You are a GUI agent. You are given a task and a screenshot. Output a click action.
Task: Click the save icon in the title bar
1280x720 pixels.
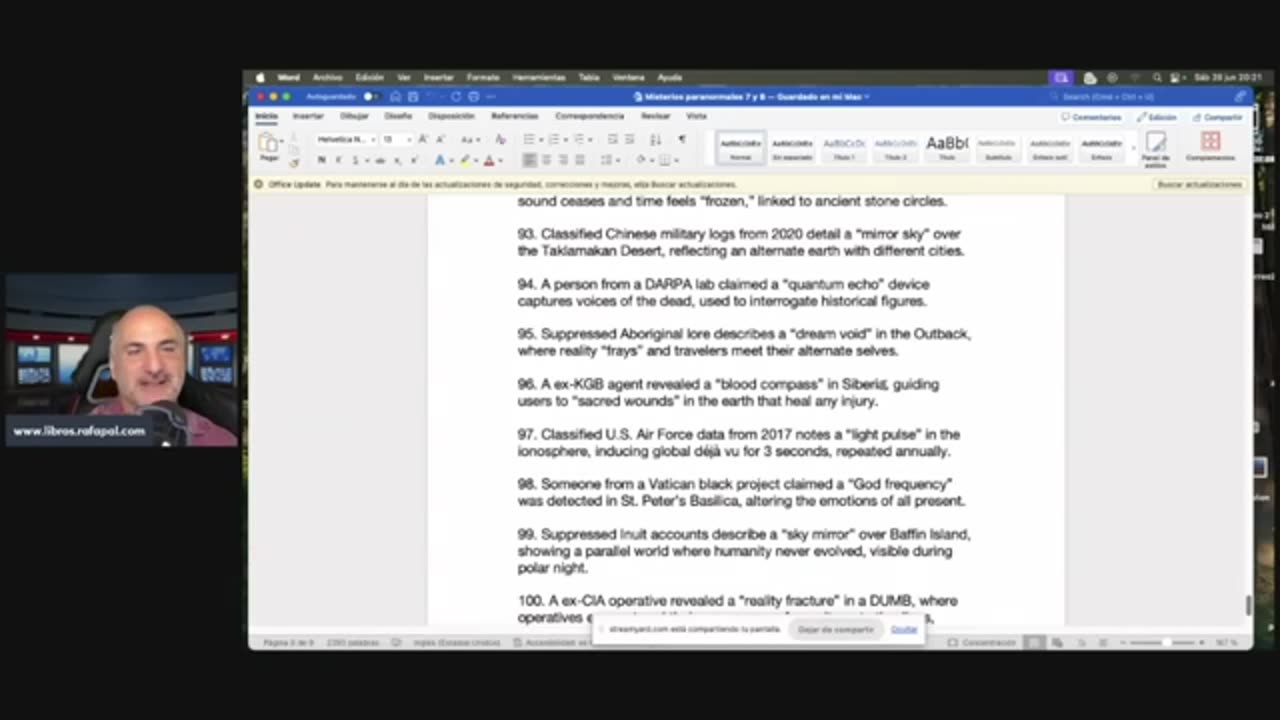point(413,97)
